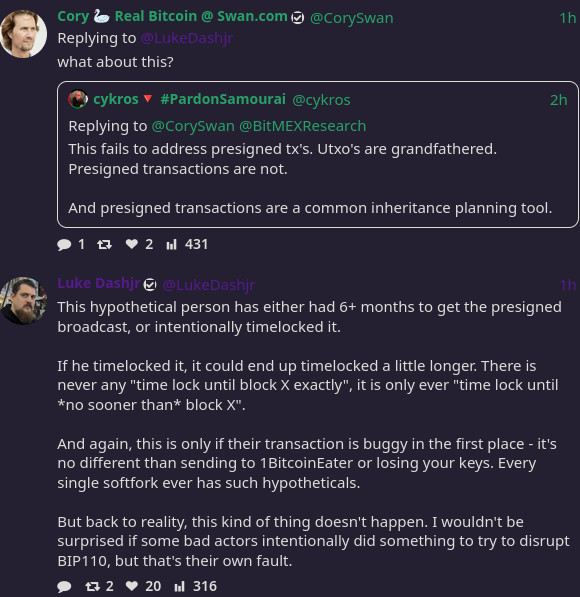Follow the purple @LukeDashjr reply mention
Viewport: 580px width, 597px height.
pyautogui.click(x=187, y=38)
